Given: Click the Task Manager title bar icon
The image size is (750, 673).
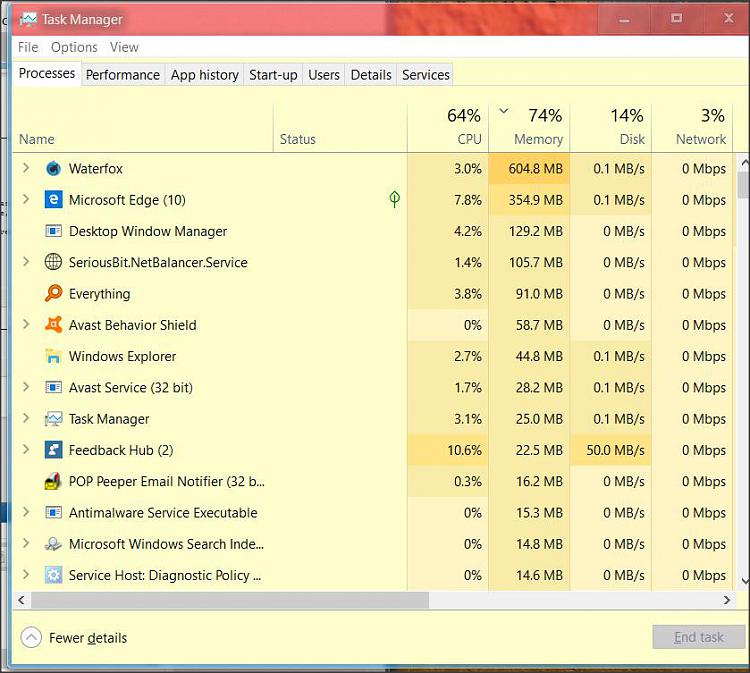Looking at the screenshot, I should pyautogui.click(x=28, y=19).
